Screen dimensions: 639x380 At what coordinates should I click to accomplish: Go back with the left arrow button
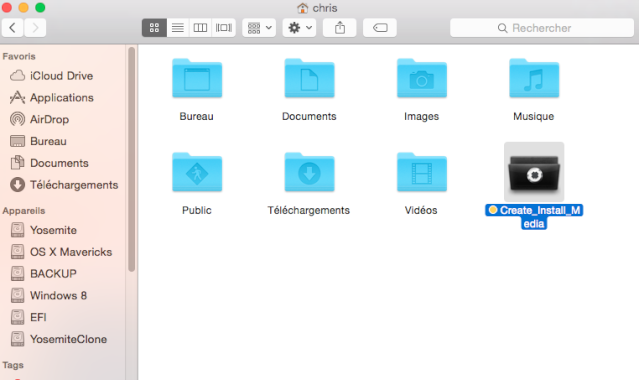(x=12, y=28)
